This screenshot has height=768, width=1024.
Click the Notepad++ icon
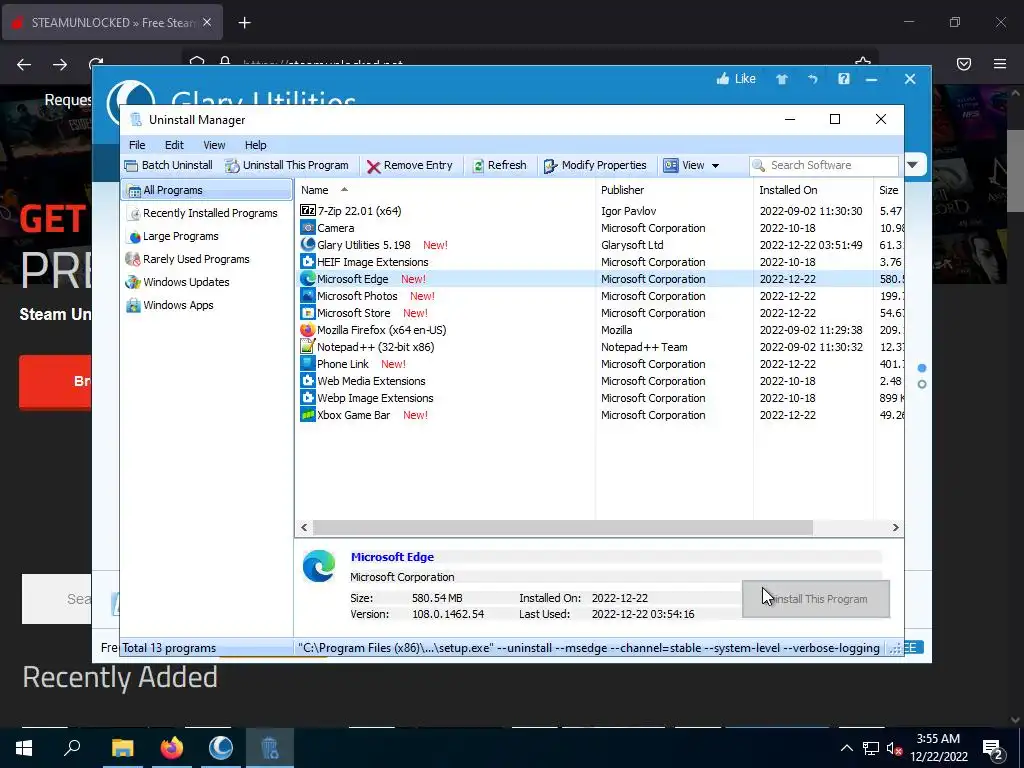click(308, 347)
